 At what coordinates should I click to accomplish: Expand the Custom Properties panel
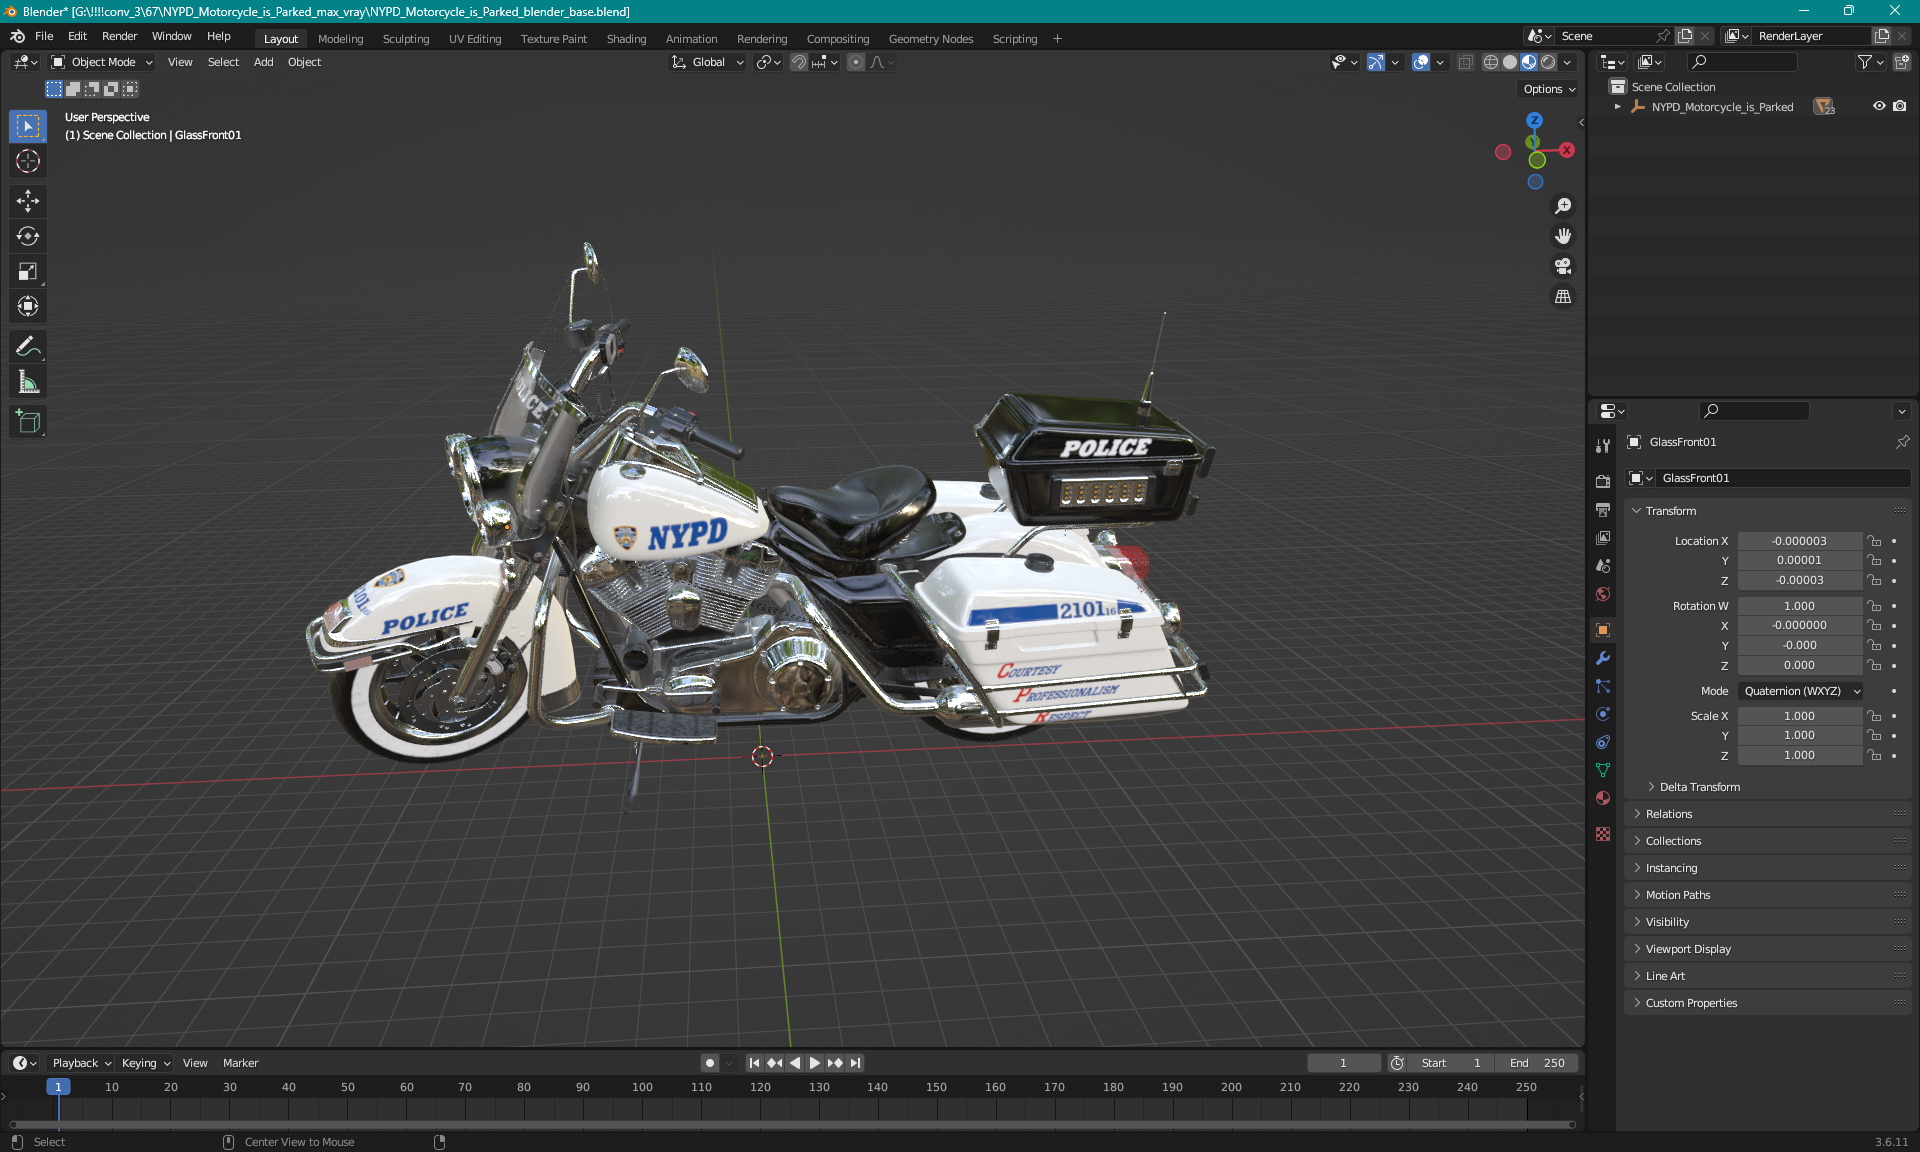coord(1690,1003)
